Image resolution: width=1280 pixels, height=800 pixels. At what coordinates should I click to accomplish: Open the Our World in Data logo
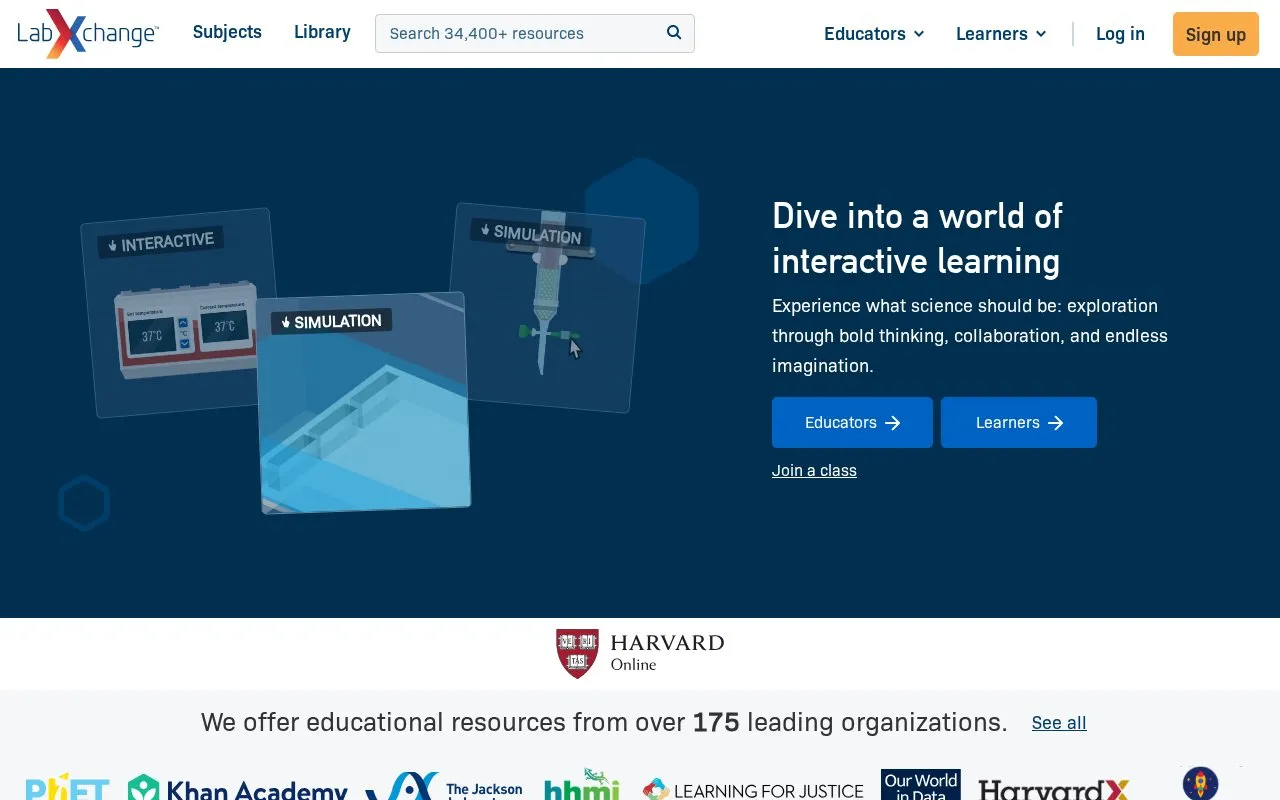[921, 785]
